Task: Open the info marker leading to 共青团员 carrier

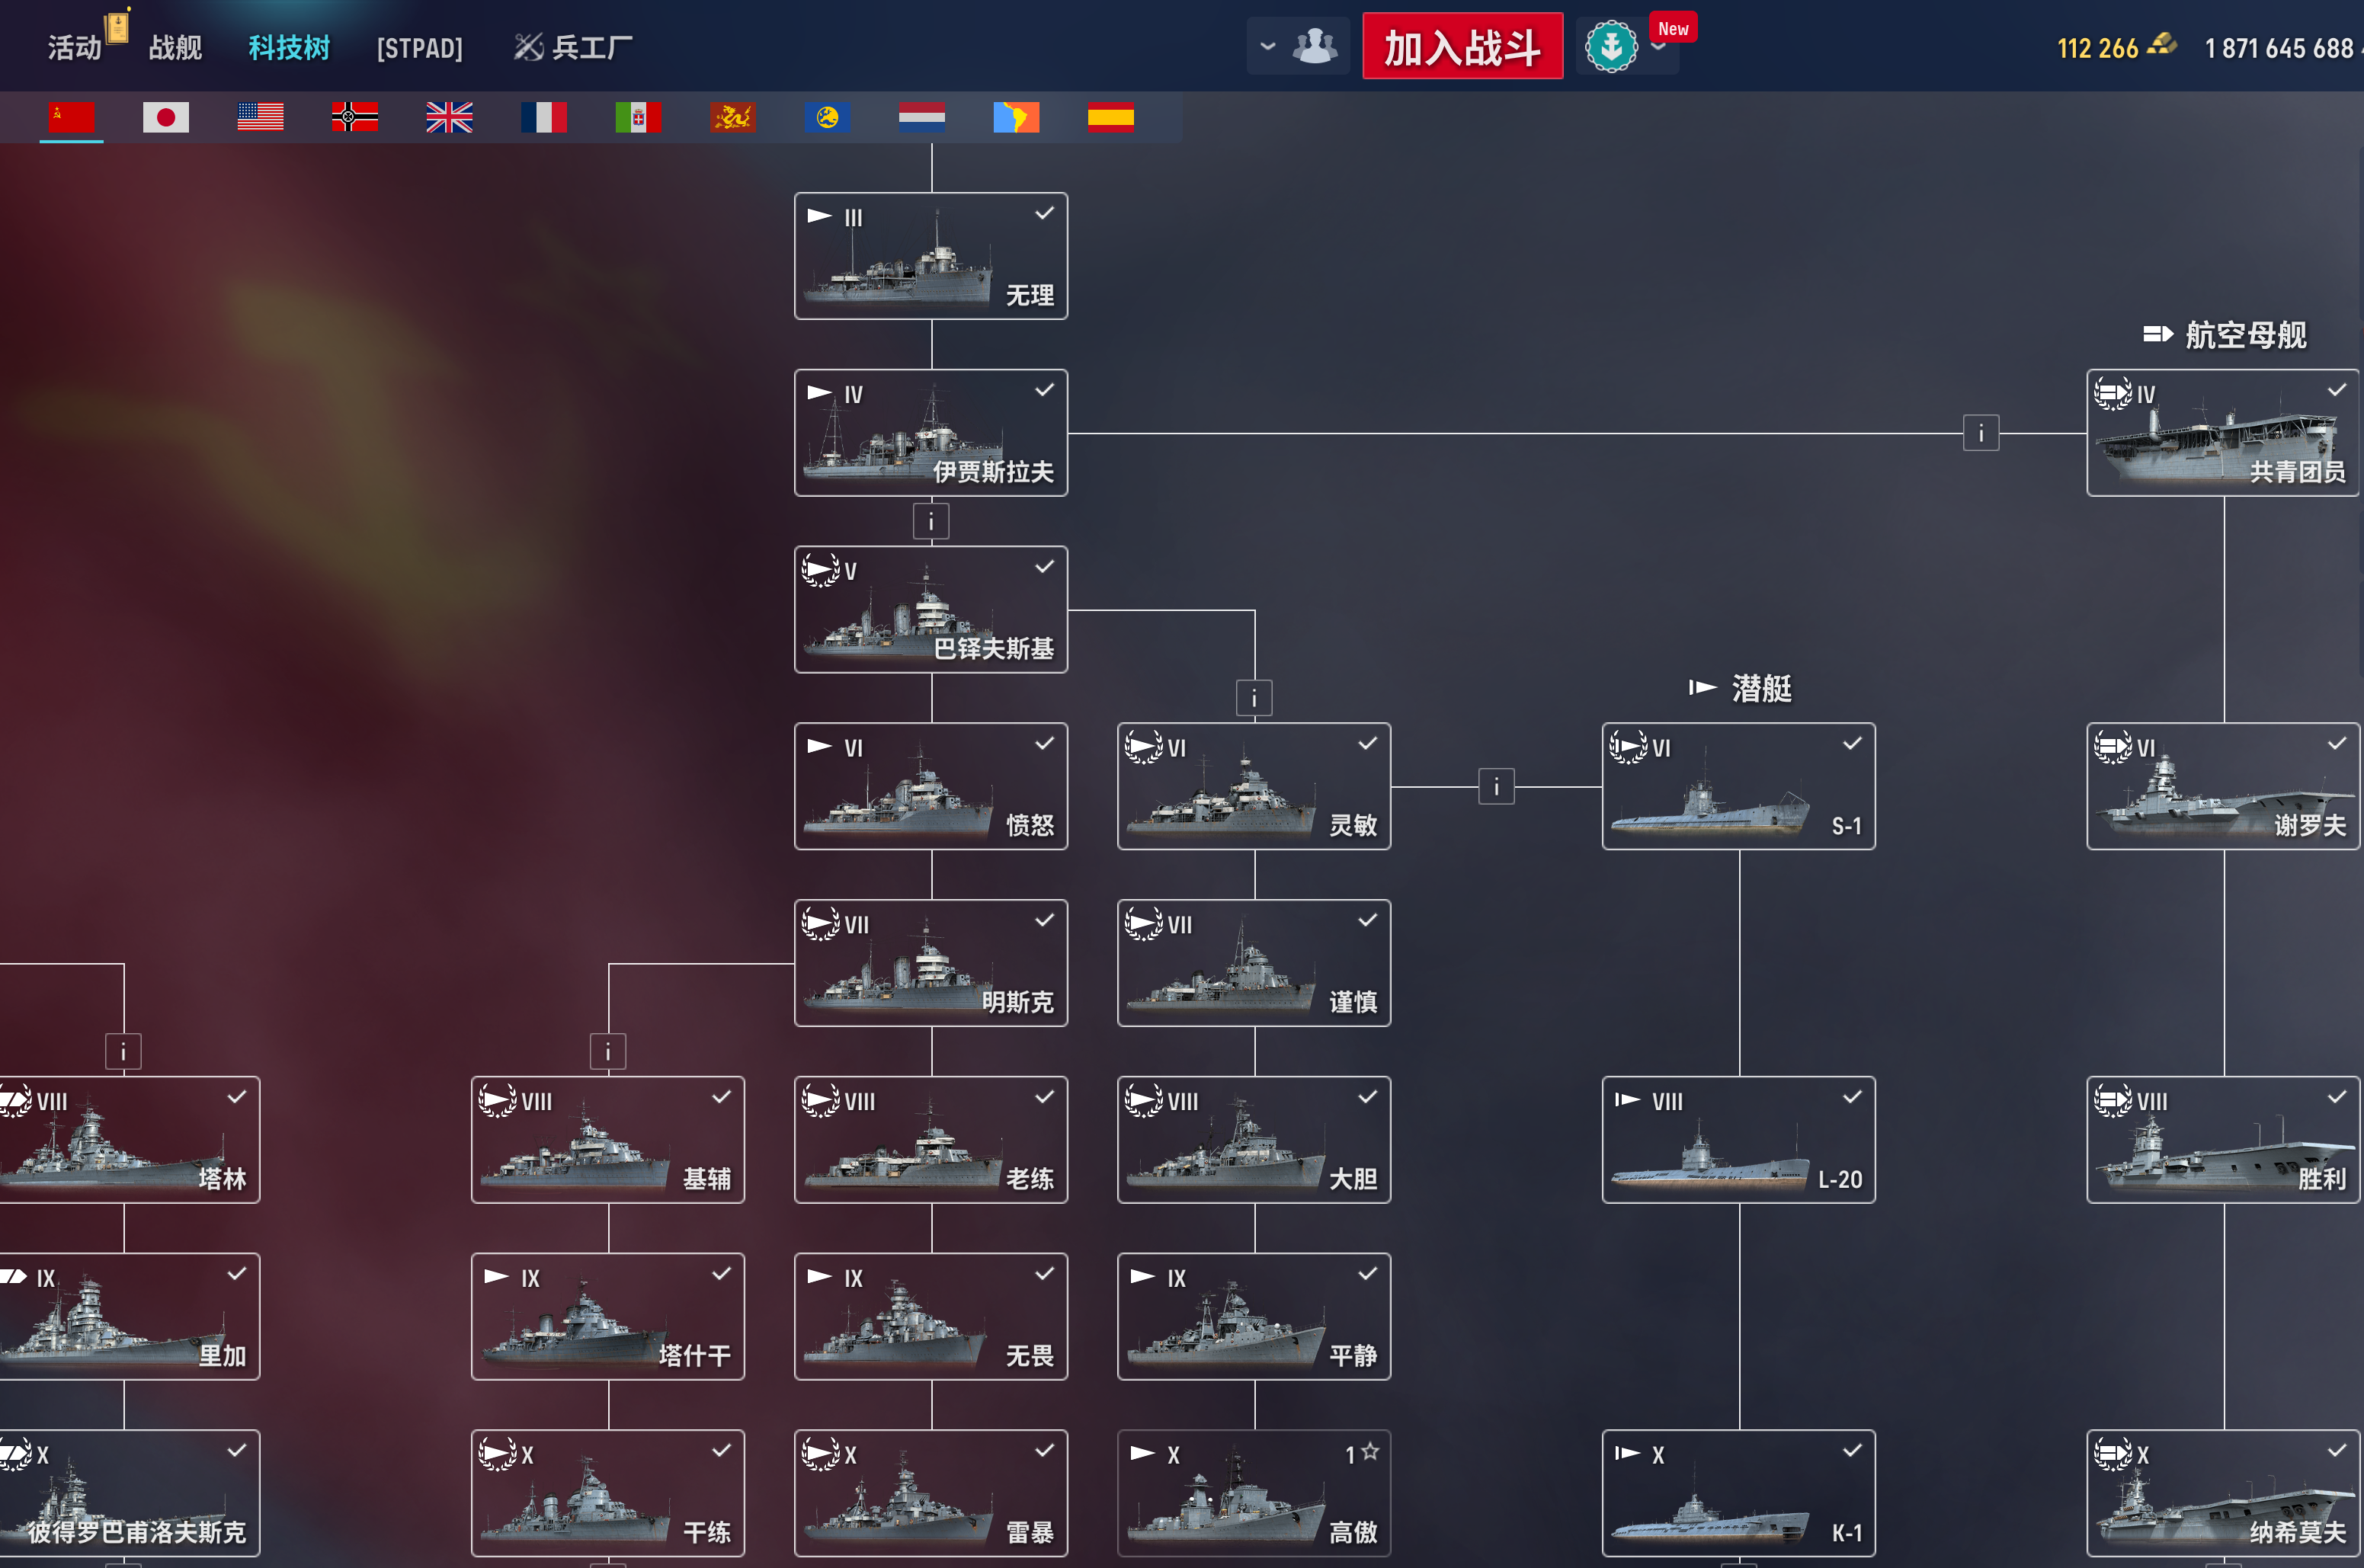Action: pos(1980,433)
